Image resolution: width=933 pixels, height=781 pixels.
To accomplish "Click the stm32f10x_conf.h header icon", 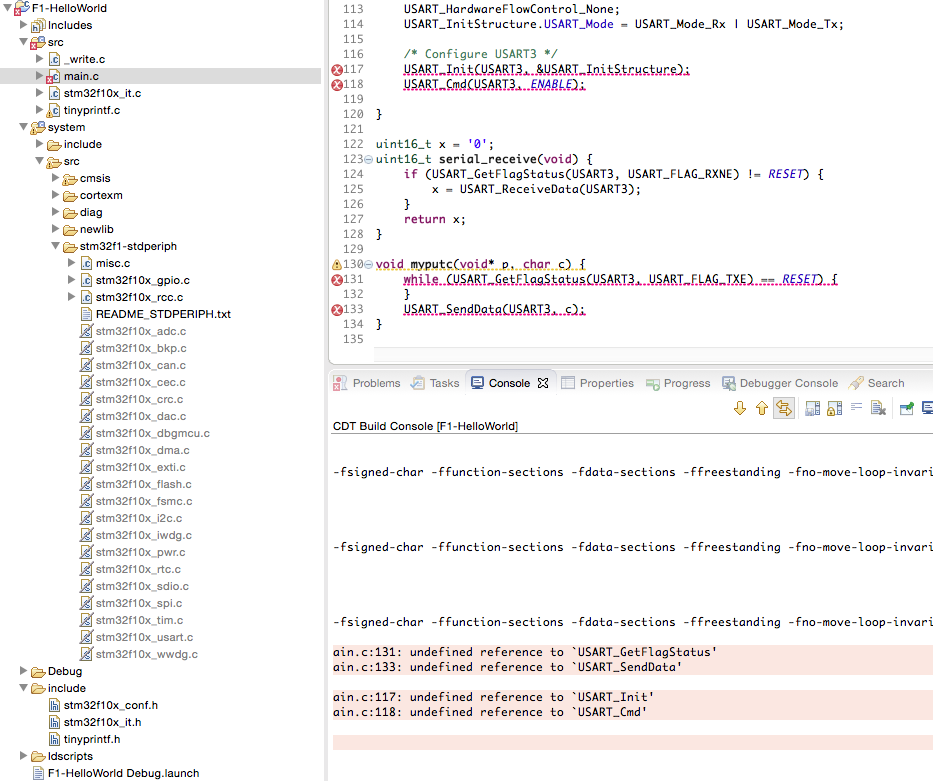I will 54,705.
